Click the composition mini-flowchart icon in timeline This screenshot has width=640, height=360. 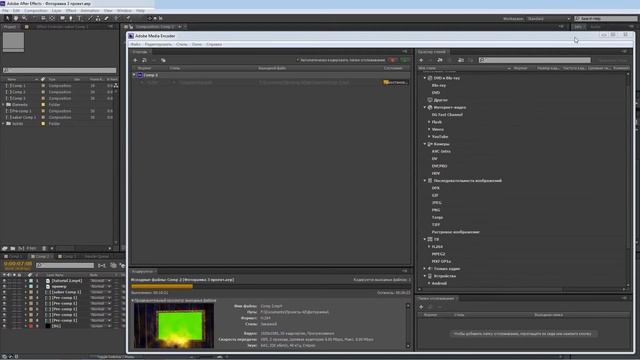[x=102, y=266]
